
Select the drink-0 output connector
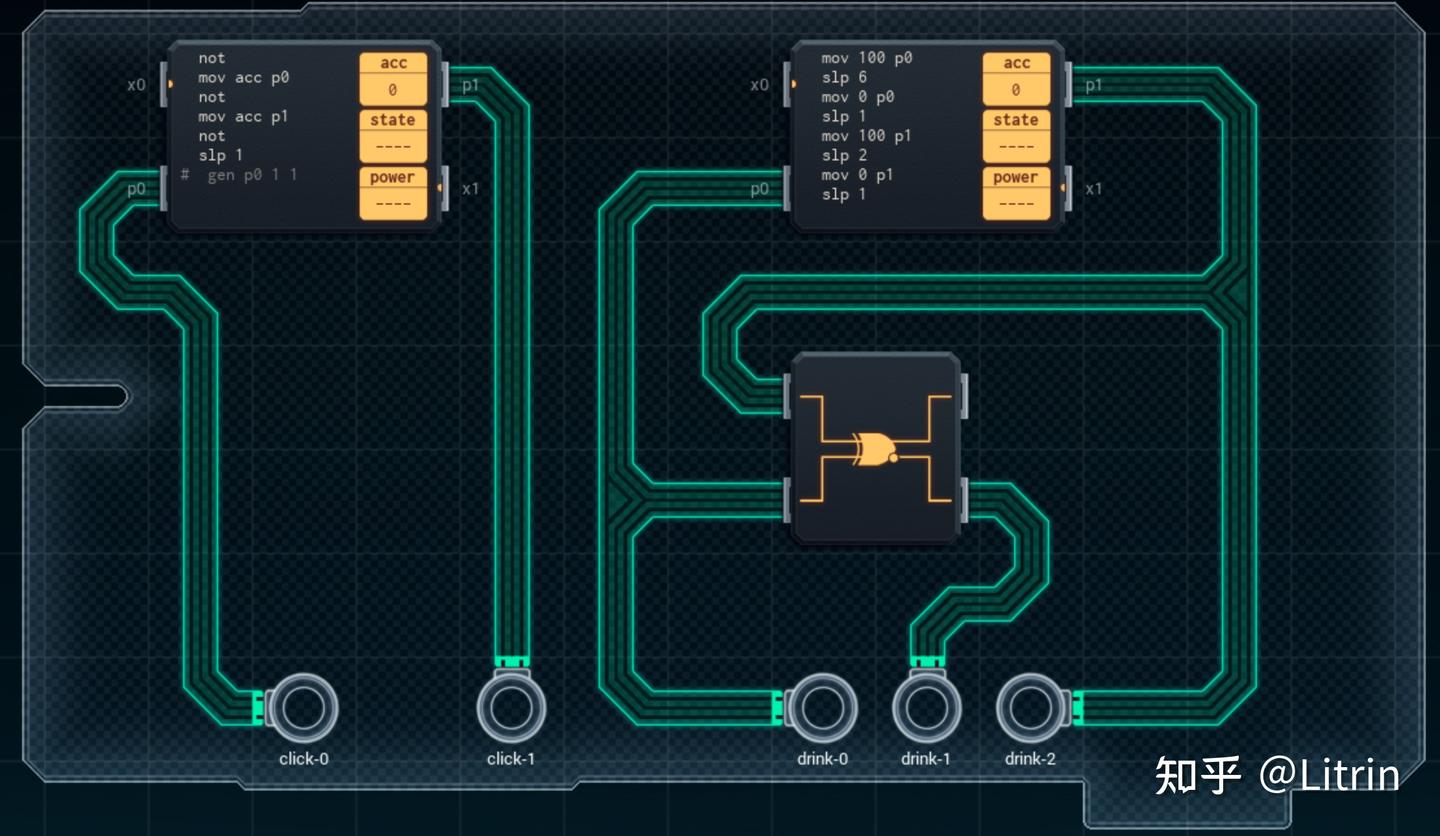(x=822, y=707)
